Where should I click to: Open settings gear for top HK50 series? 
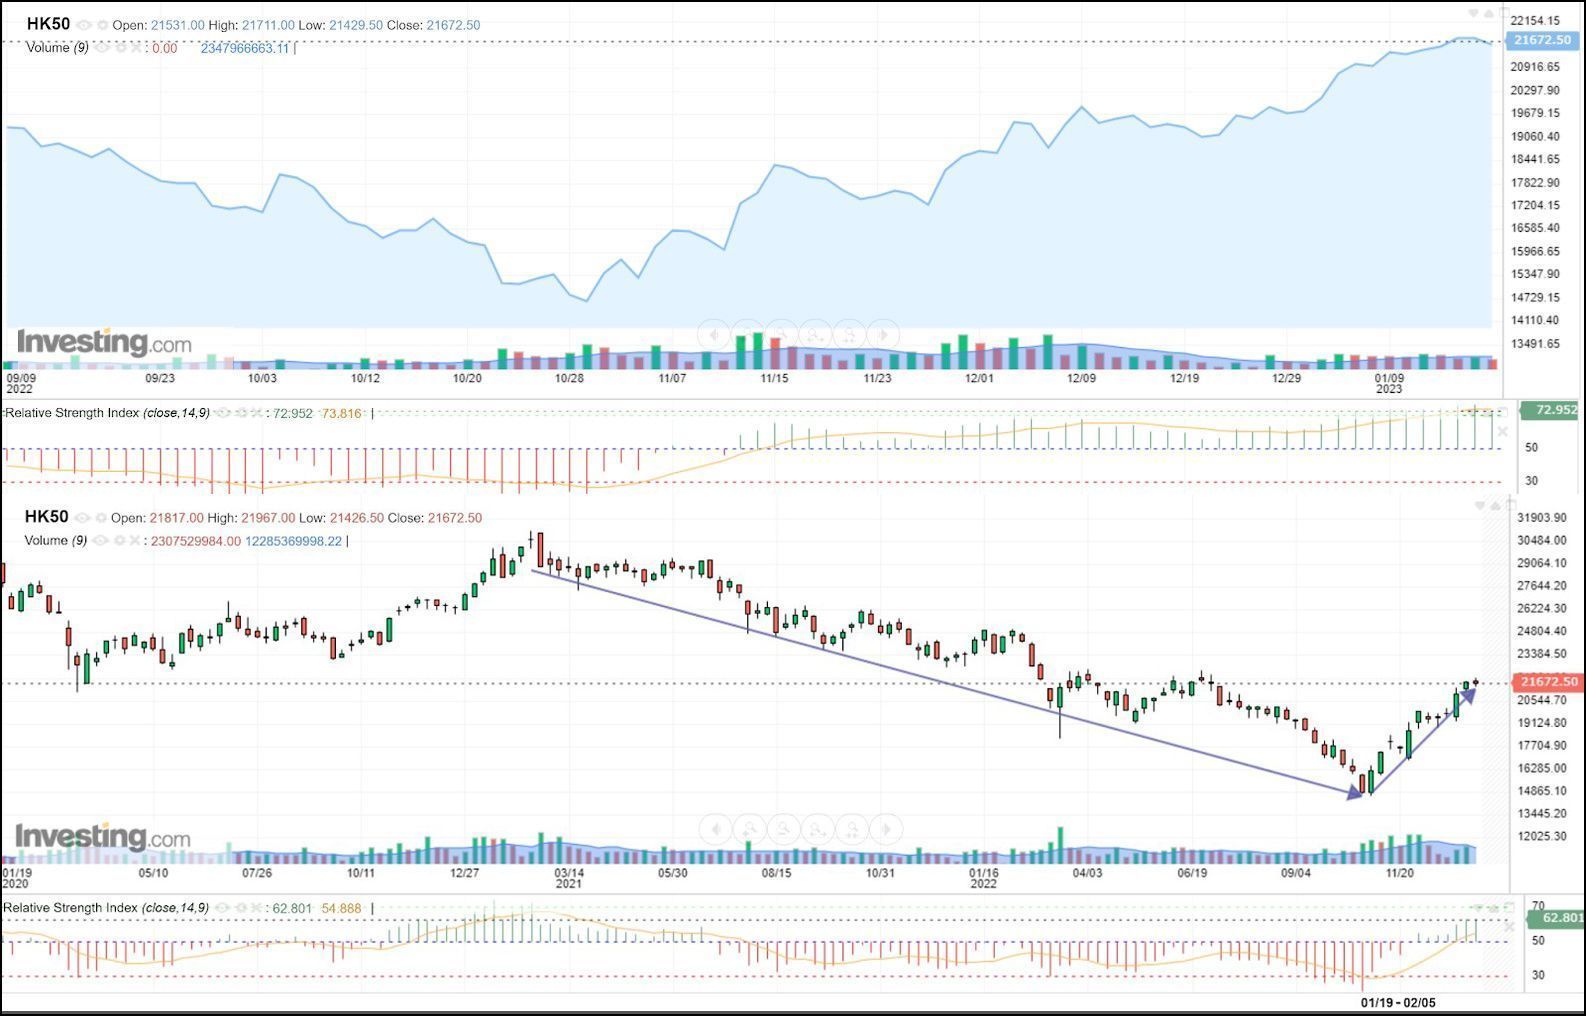(101, 25)
